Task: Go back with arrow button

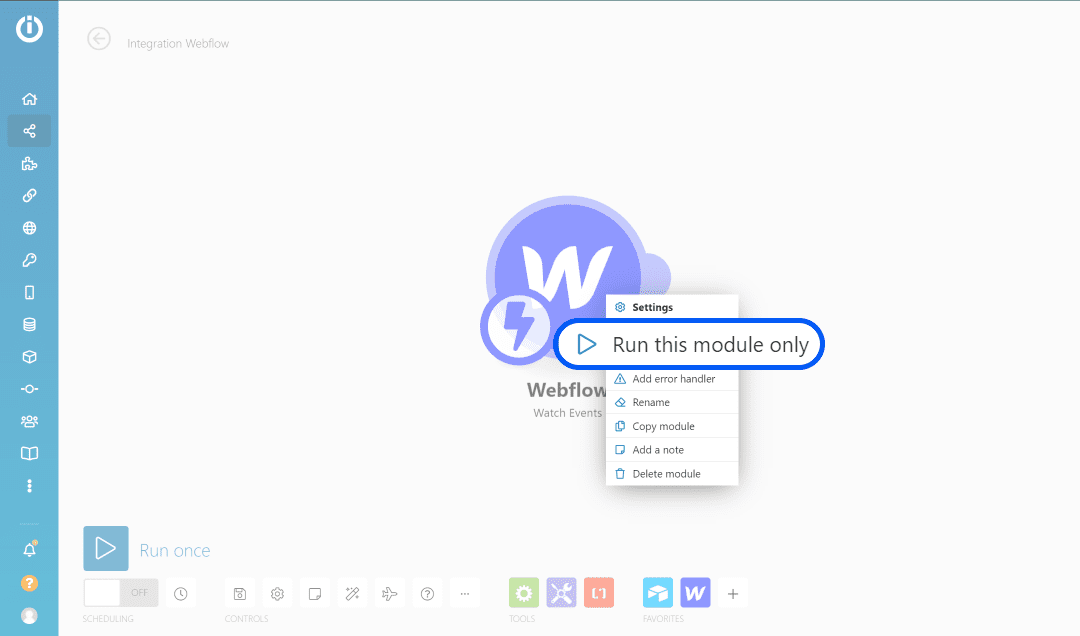Action: [x=99, y=39]
